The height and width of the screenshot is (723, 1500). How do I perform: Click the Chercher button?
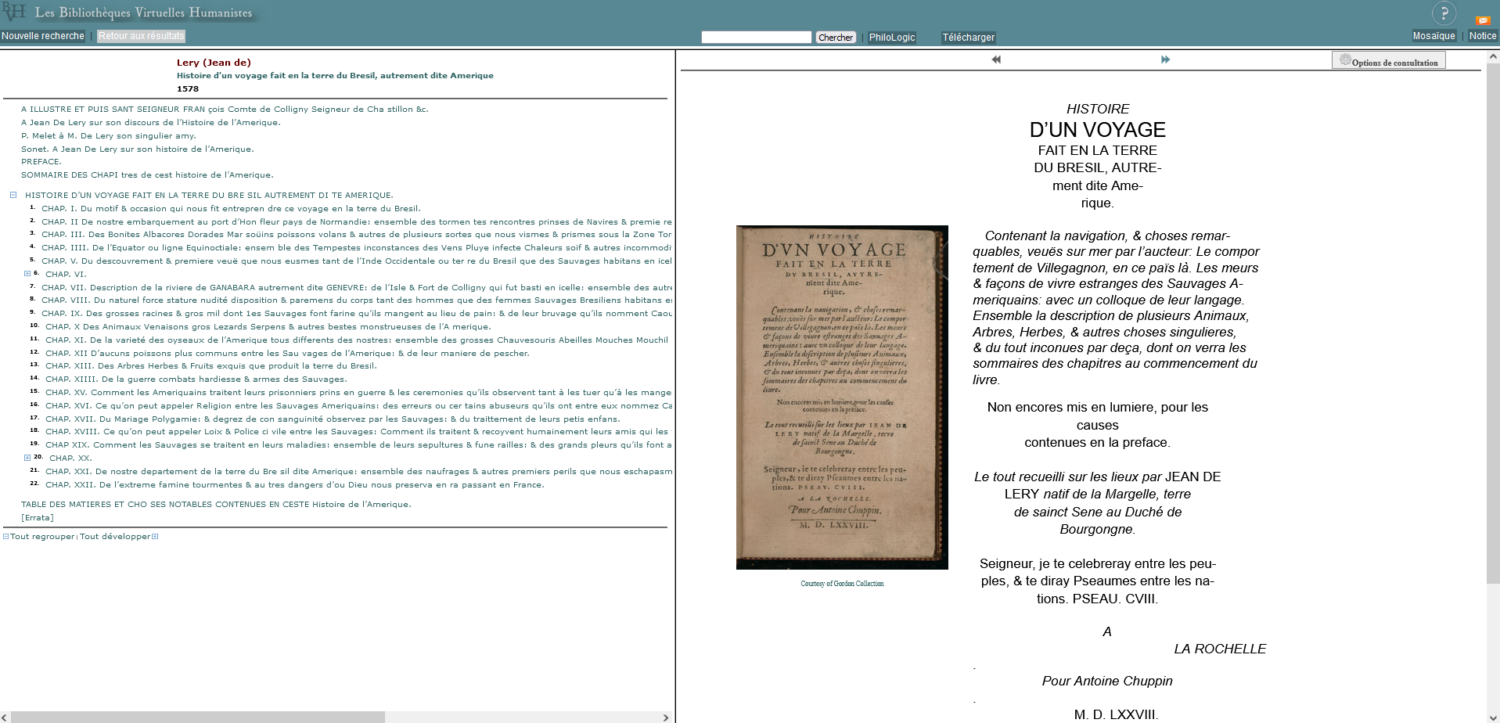click(x=836, y=37)
